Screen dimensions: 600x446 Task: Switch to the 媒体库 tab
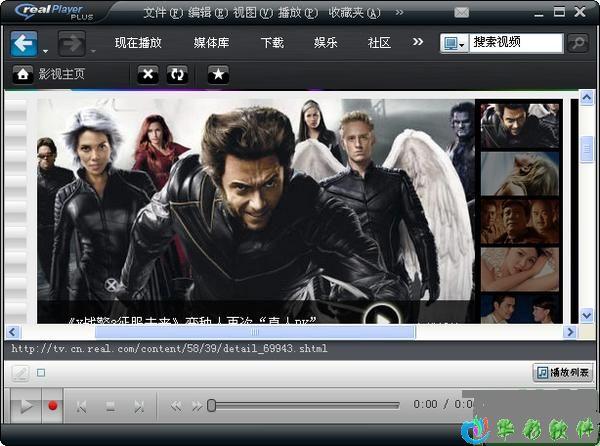click(x=211, y=42)
